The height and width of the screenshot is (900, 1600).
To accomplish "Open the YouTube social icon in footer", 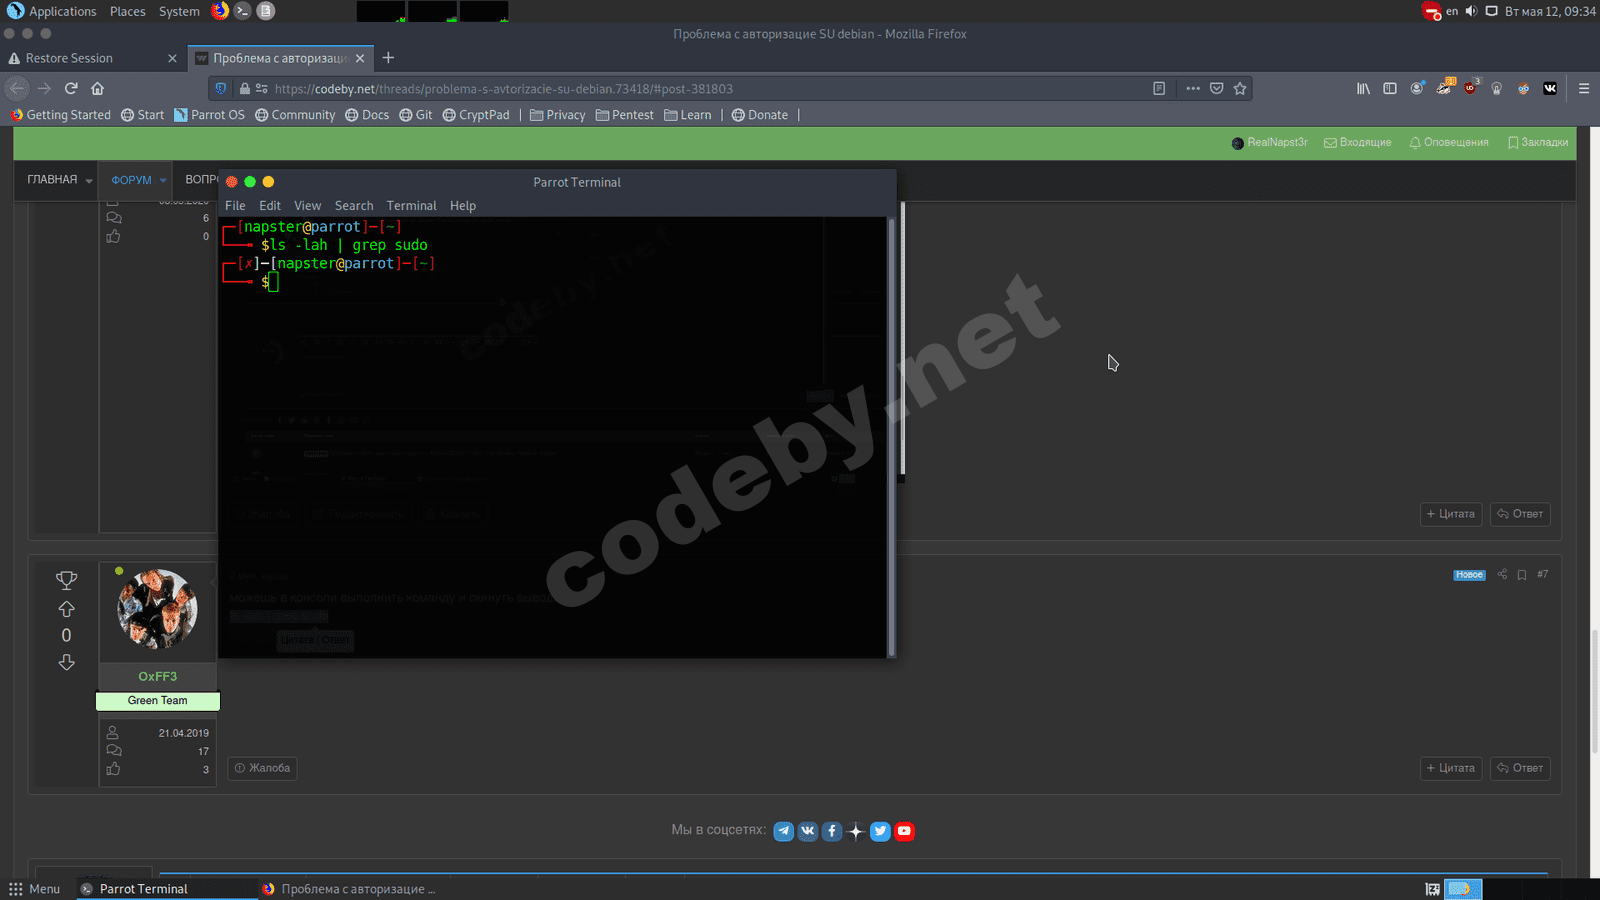I will (905, 831).
